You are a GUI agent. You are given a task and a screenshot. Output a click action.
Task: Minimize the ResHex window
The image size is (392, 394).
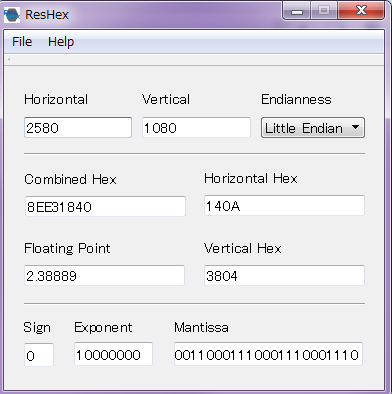click(x=297, y=11)
